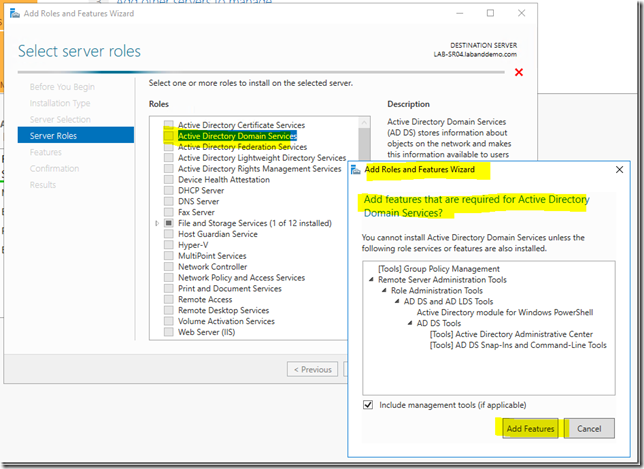Open the Features wizard step
Image resolution: width=644 pixels, height=469 pixels.
pos(46,152)
